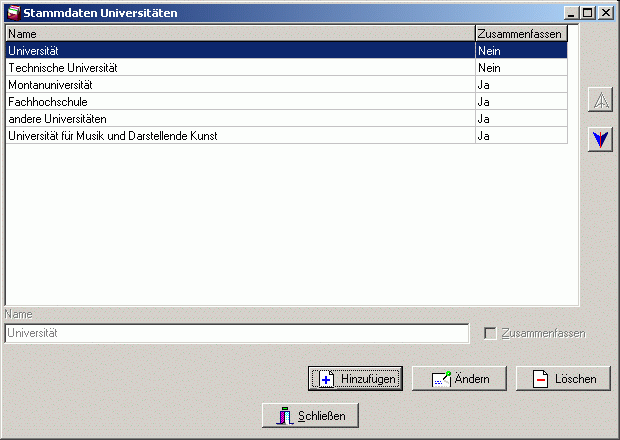Click Ja cell of Montanuniversität

pyautogui.click(x=521, y=85)
